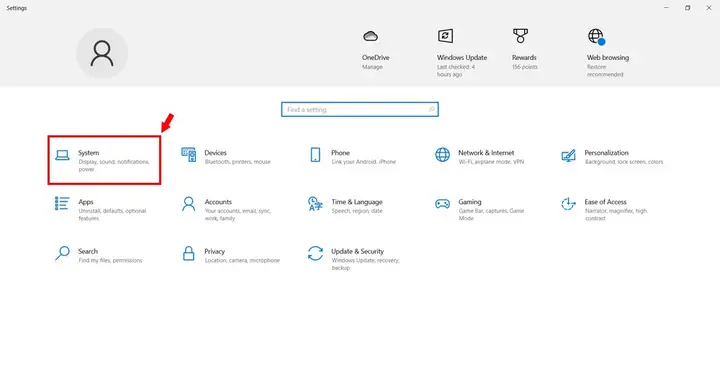The image size is (720, 385).
Task: Open the System category label
Action: tap(89, 153)
